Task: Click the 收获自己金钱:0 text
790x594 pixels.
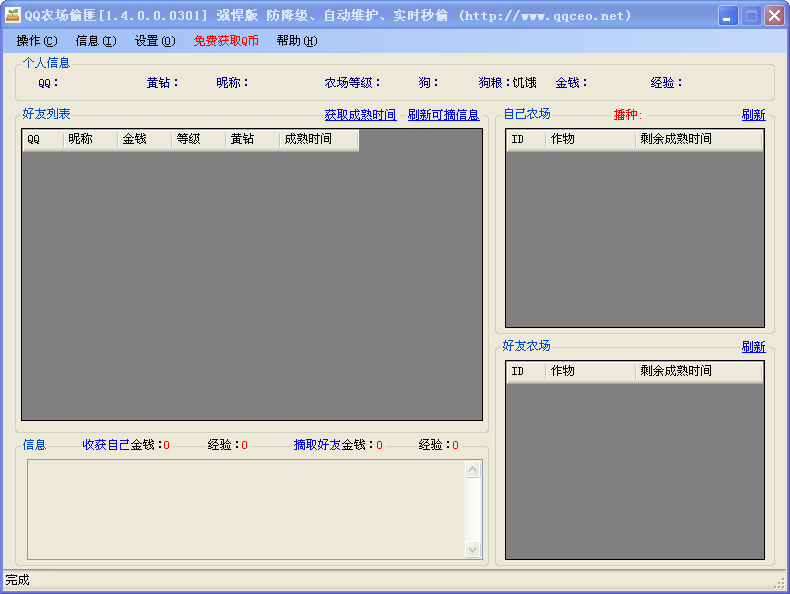Action: tap(126, 445)
